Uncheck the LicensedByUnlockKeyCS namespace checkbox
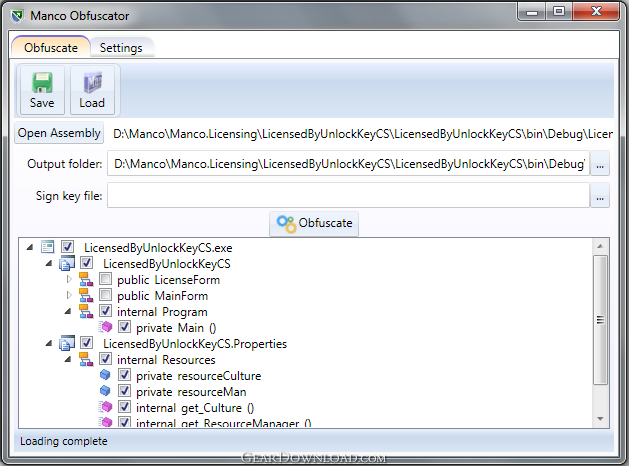Image resolution: width=629 pixels, height=466 pixels. 86,263
